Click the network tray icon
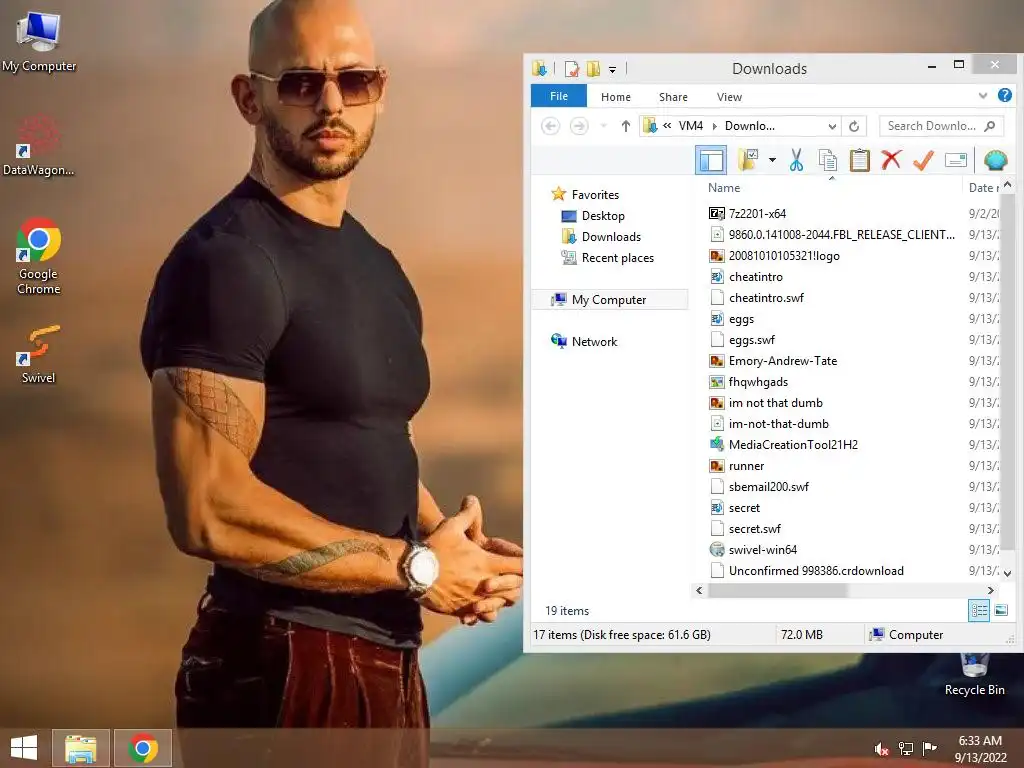 tap(905, 749)
